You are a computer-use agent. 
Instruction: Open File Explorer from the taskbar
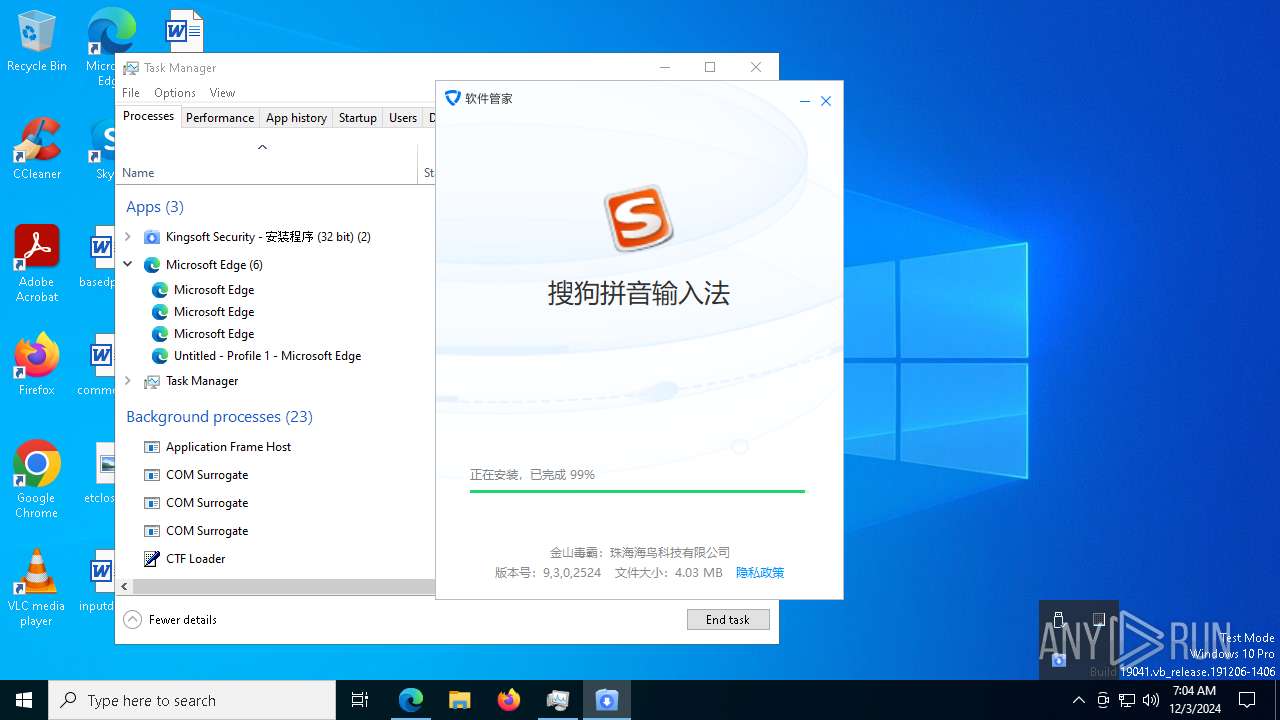pos(459,700)
